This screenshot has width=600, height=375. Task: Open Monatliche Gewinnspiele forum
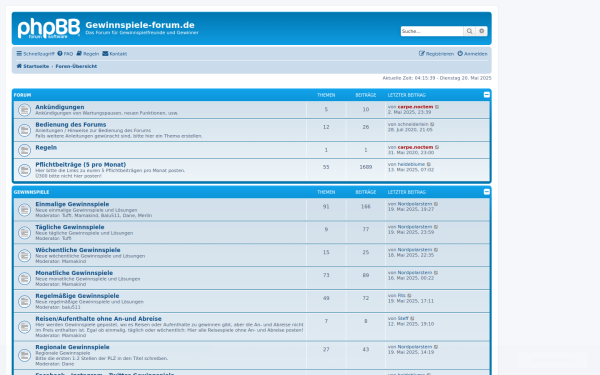pos(74,273)
